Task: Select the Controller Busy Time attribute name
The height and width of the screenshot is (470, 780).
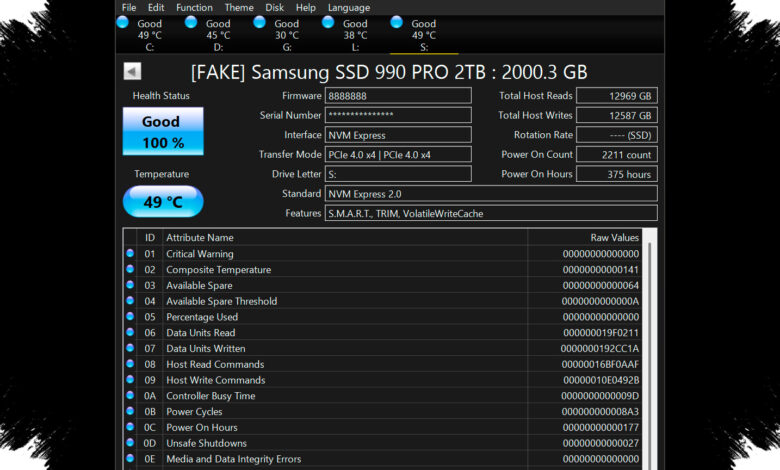Action: (x=210, y=396)
